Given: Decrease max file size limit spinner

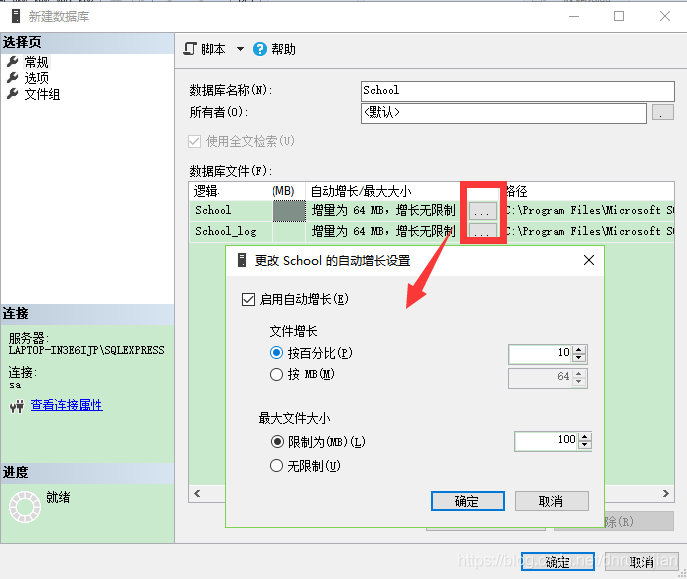Looking at the screenshot, I should 586,446.
